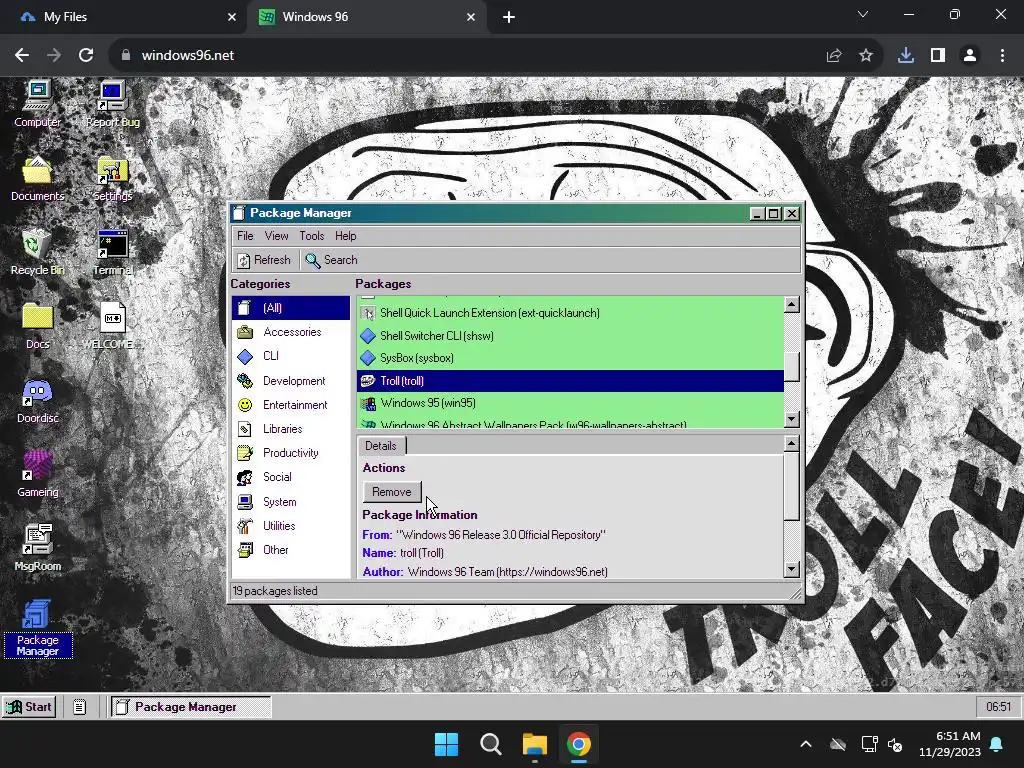This screenshot has width=1024, height=768.
Task: Click the share page icon
Action: pyautogui.click(x=834, y=56)
